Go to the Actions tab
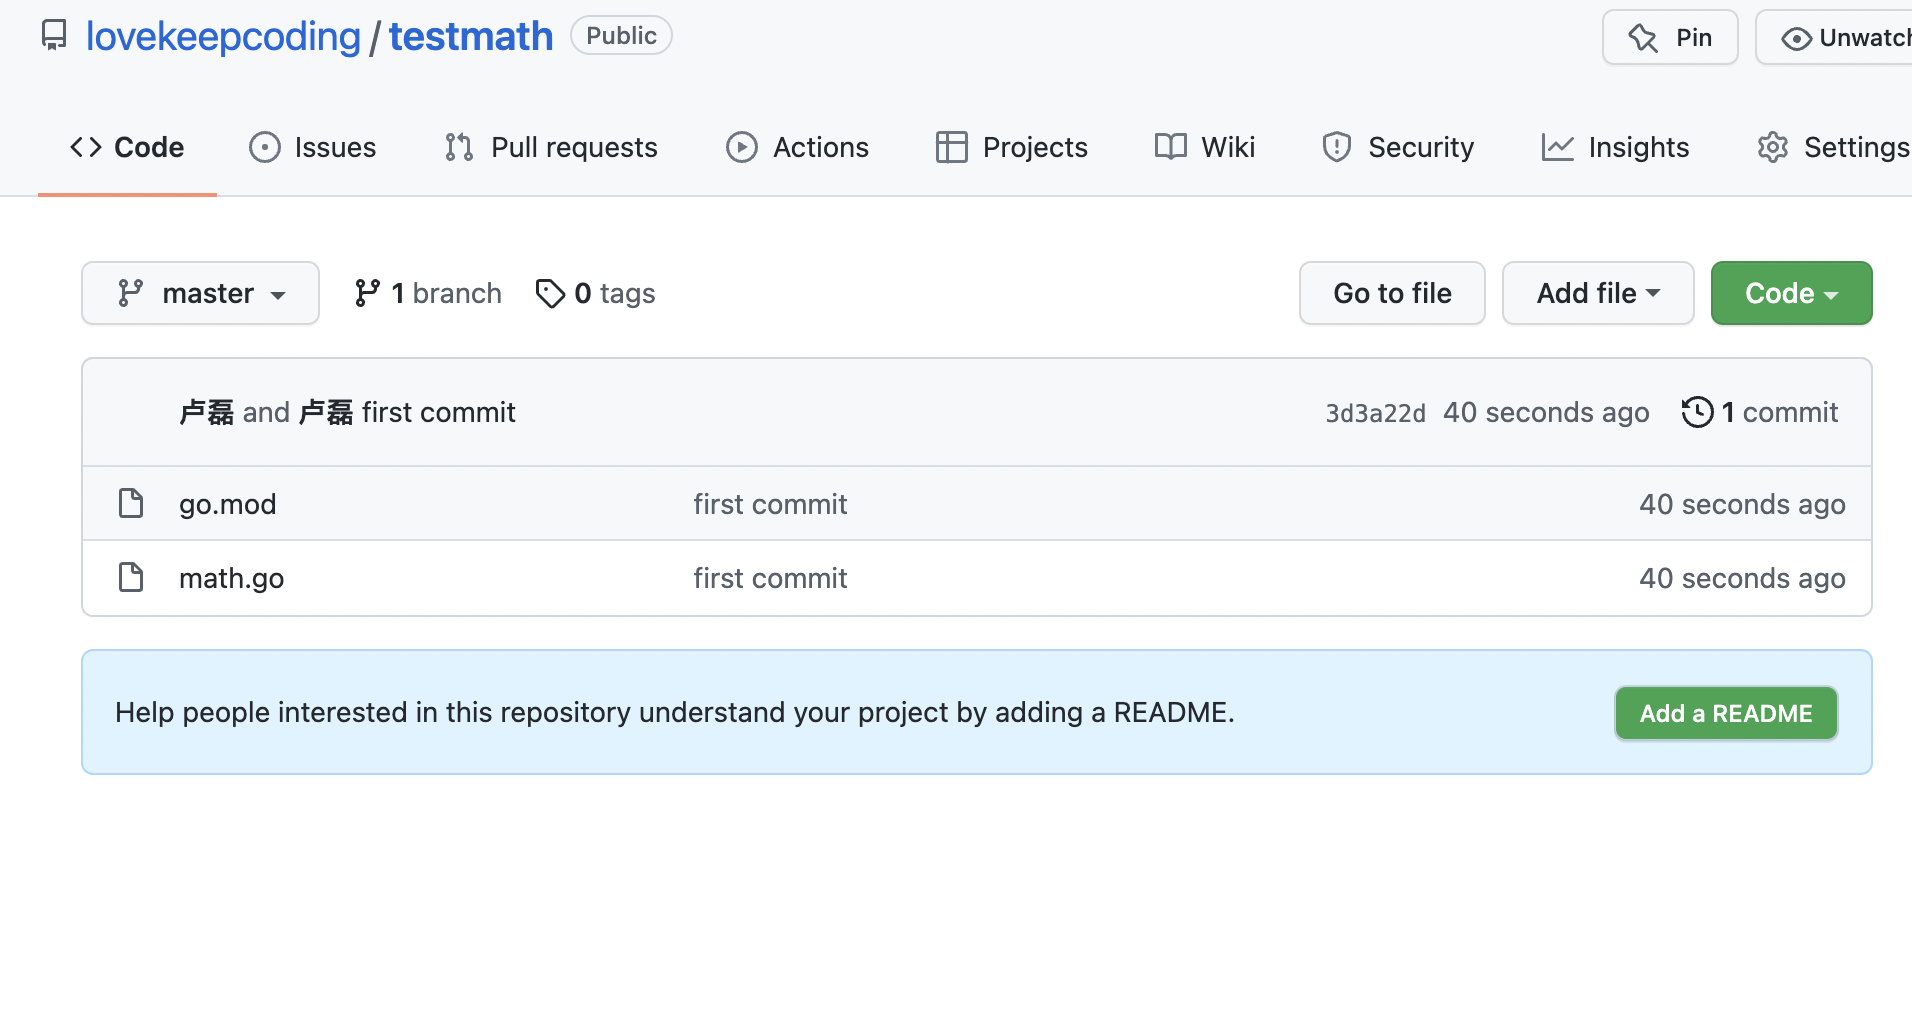Viewport: 1912px width, 1024px height. tap(797, 147)
